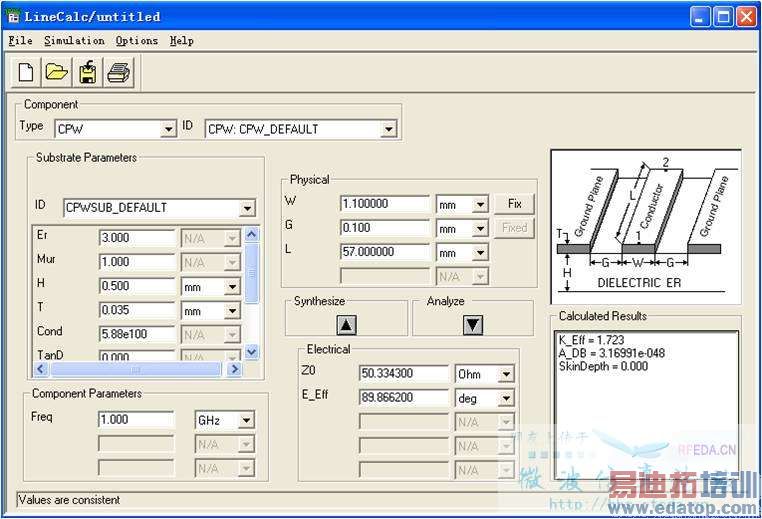The width and height of the screenshot is (762, 519).
Task: Click the Z0 value field 50.334300
Action: pos(404,374)
